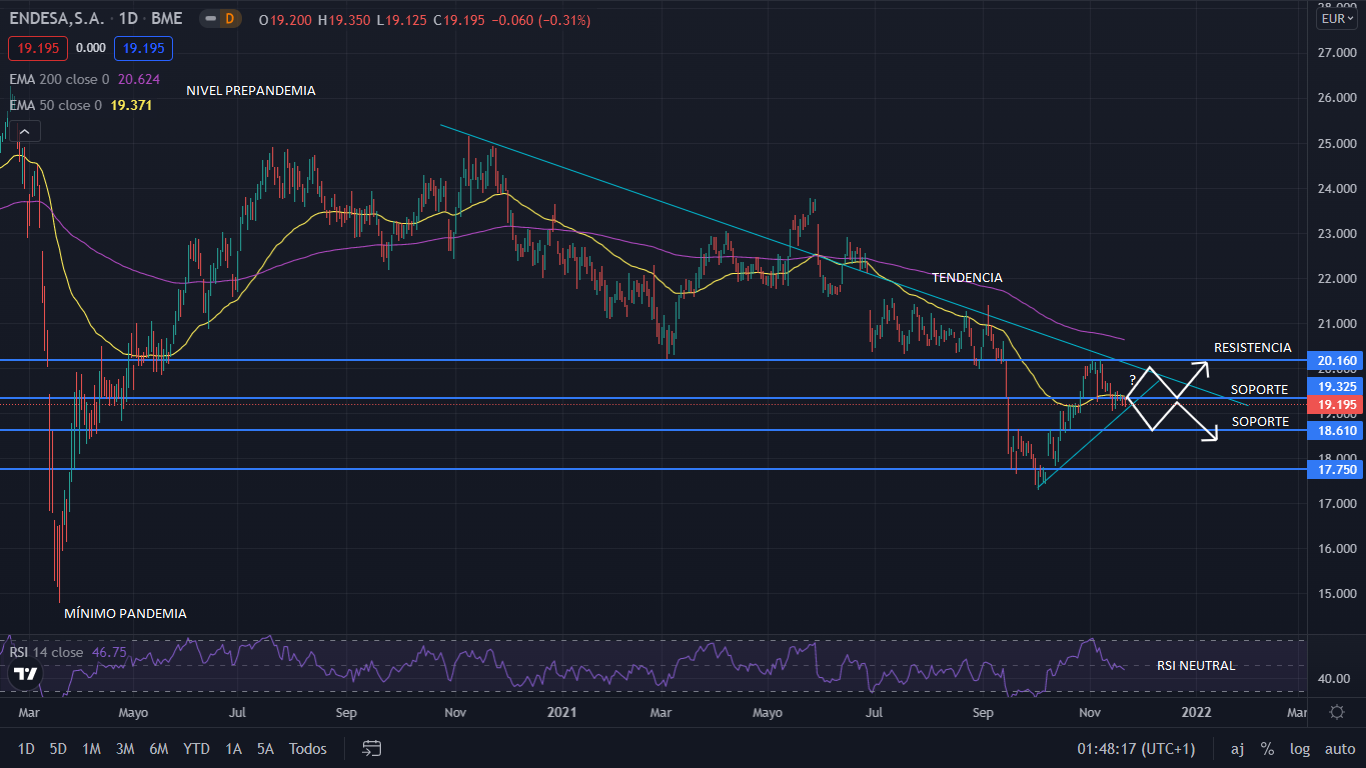Select the EMA 200 indicator legend

point(60,79)
